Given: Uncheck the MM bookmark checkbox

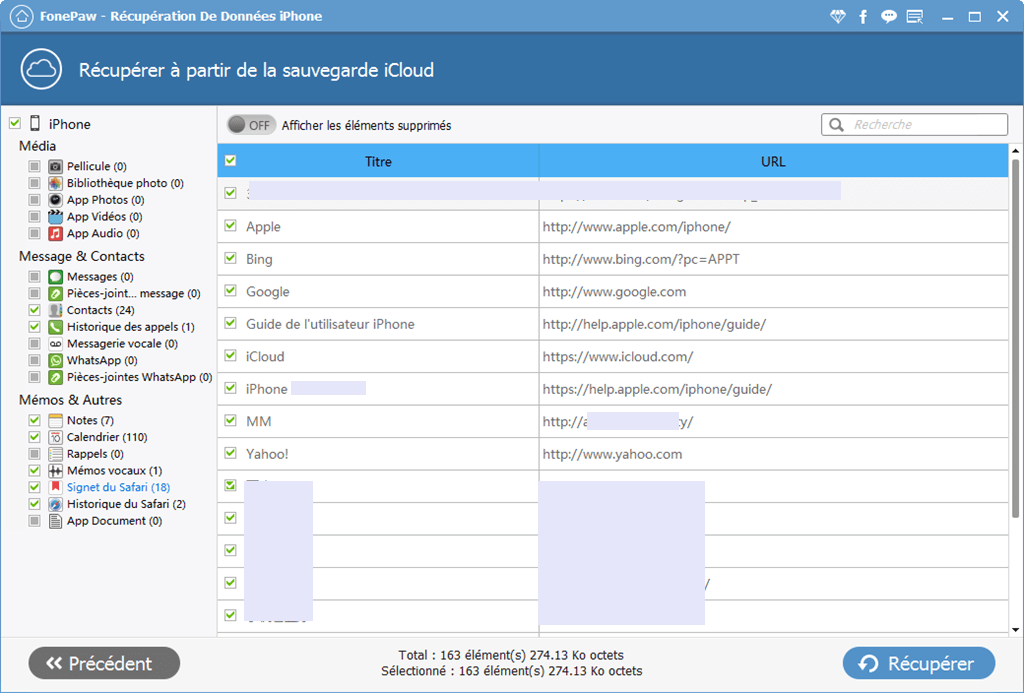Looking at the screenshot, I should [x=231, y=420].
